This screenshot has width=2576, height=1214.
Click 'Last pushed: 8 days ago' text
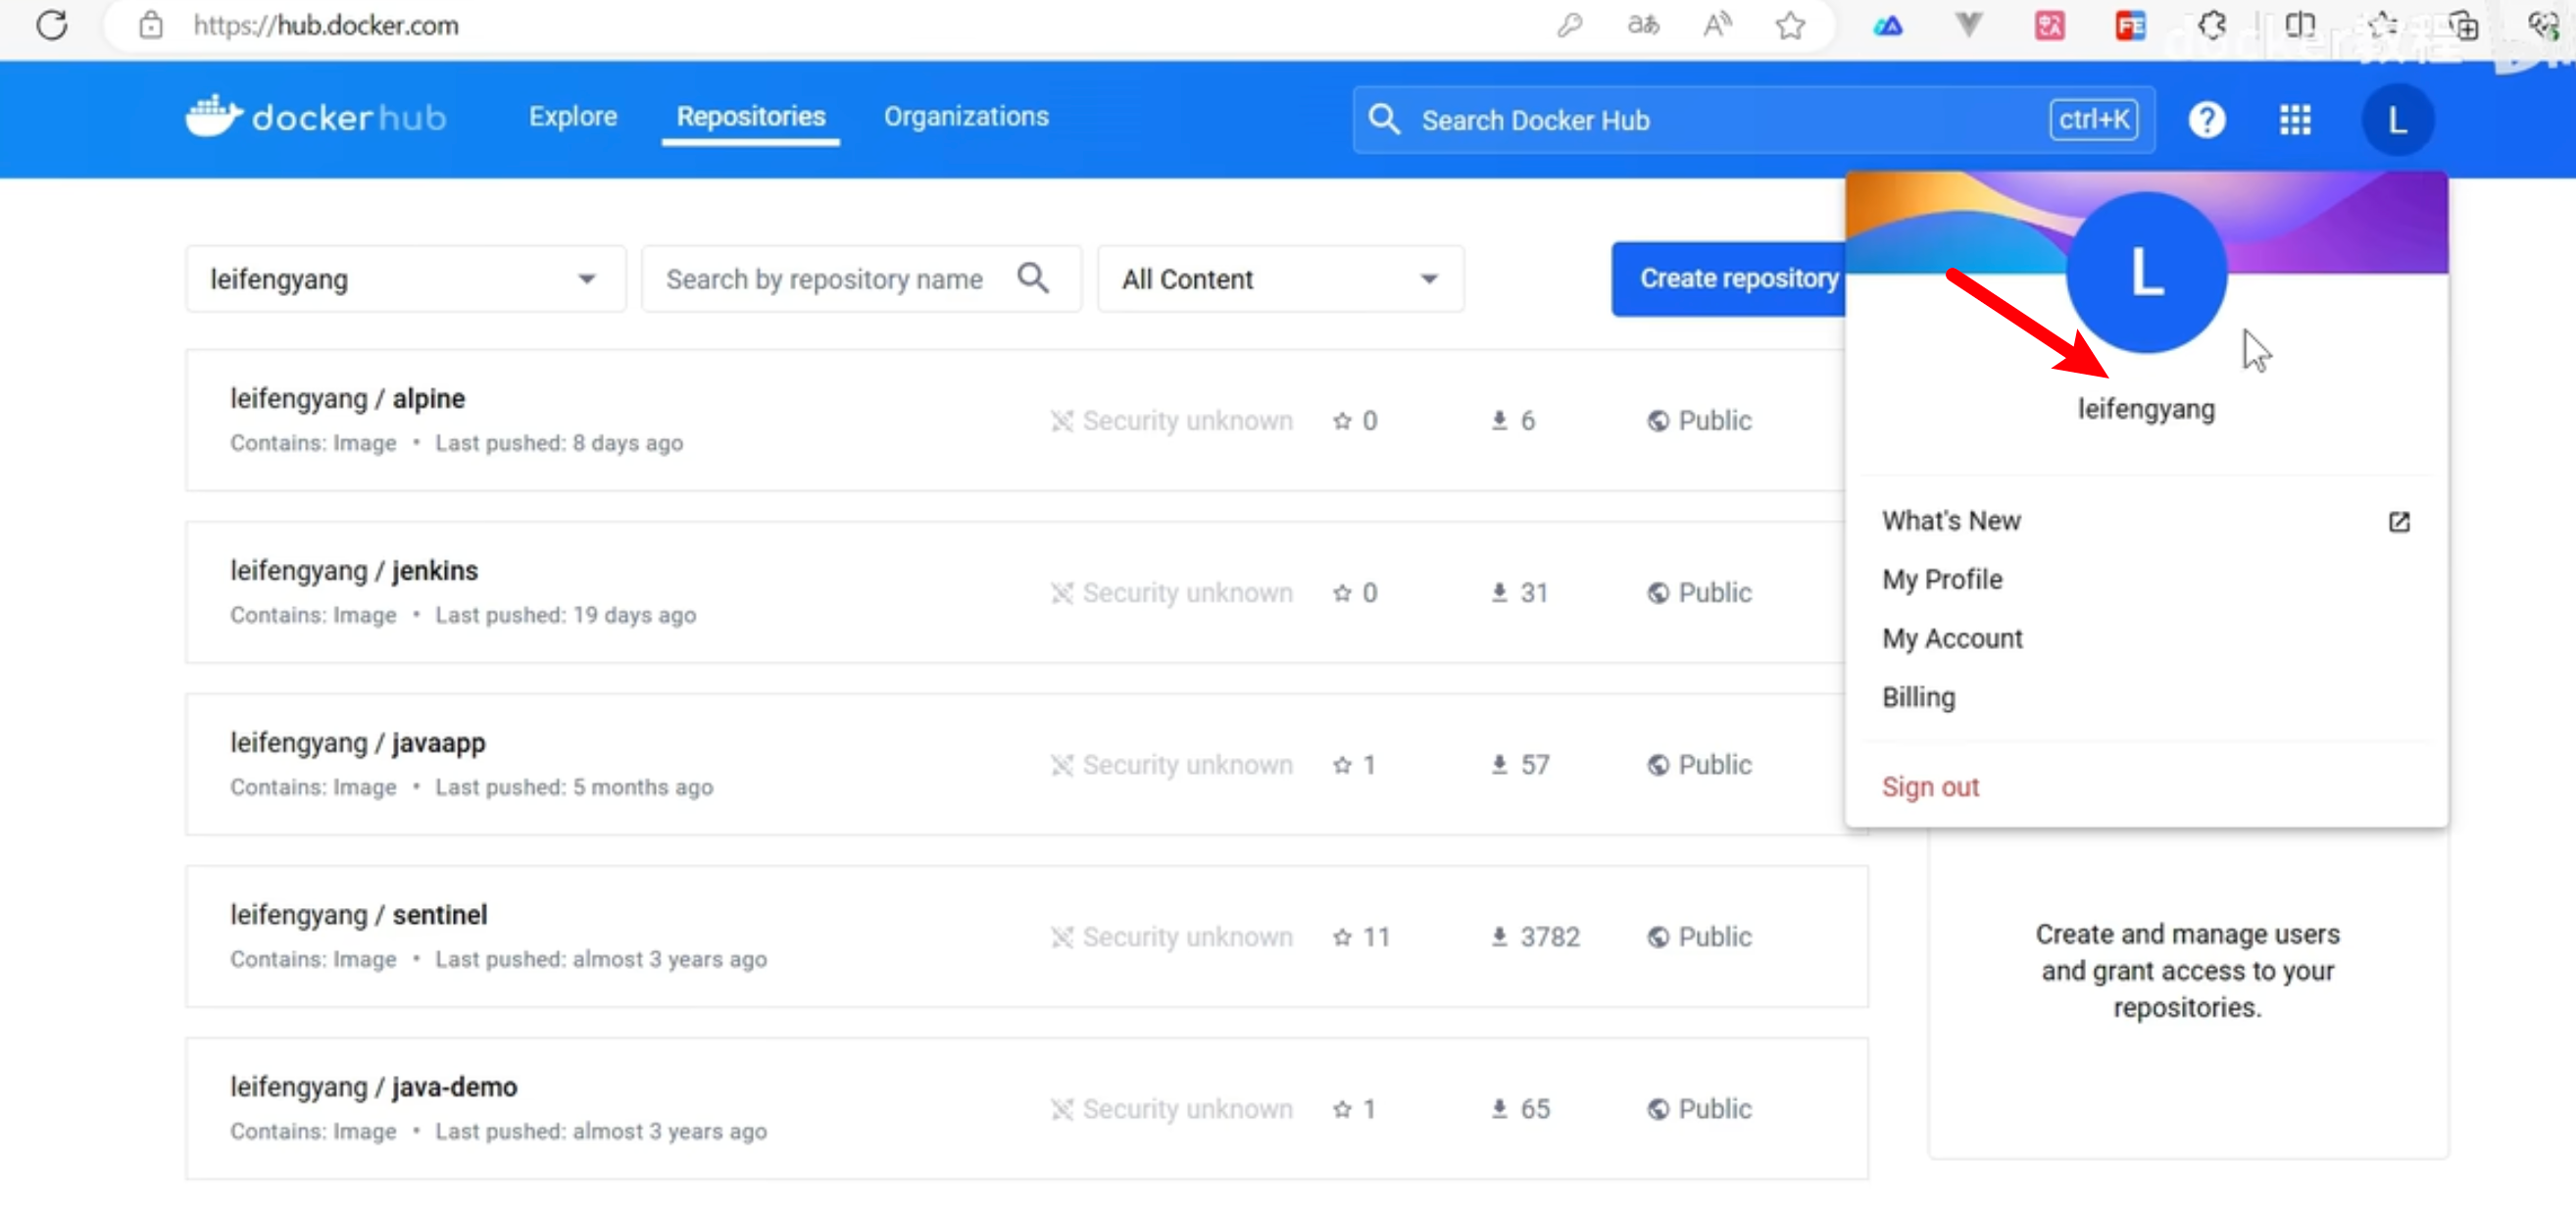pos(559,443)
